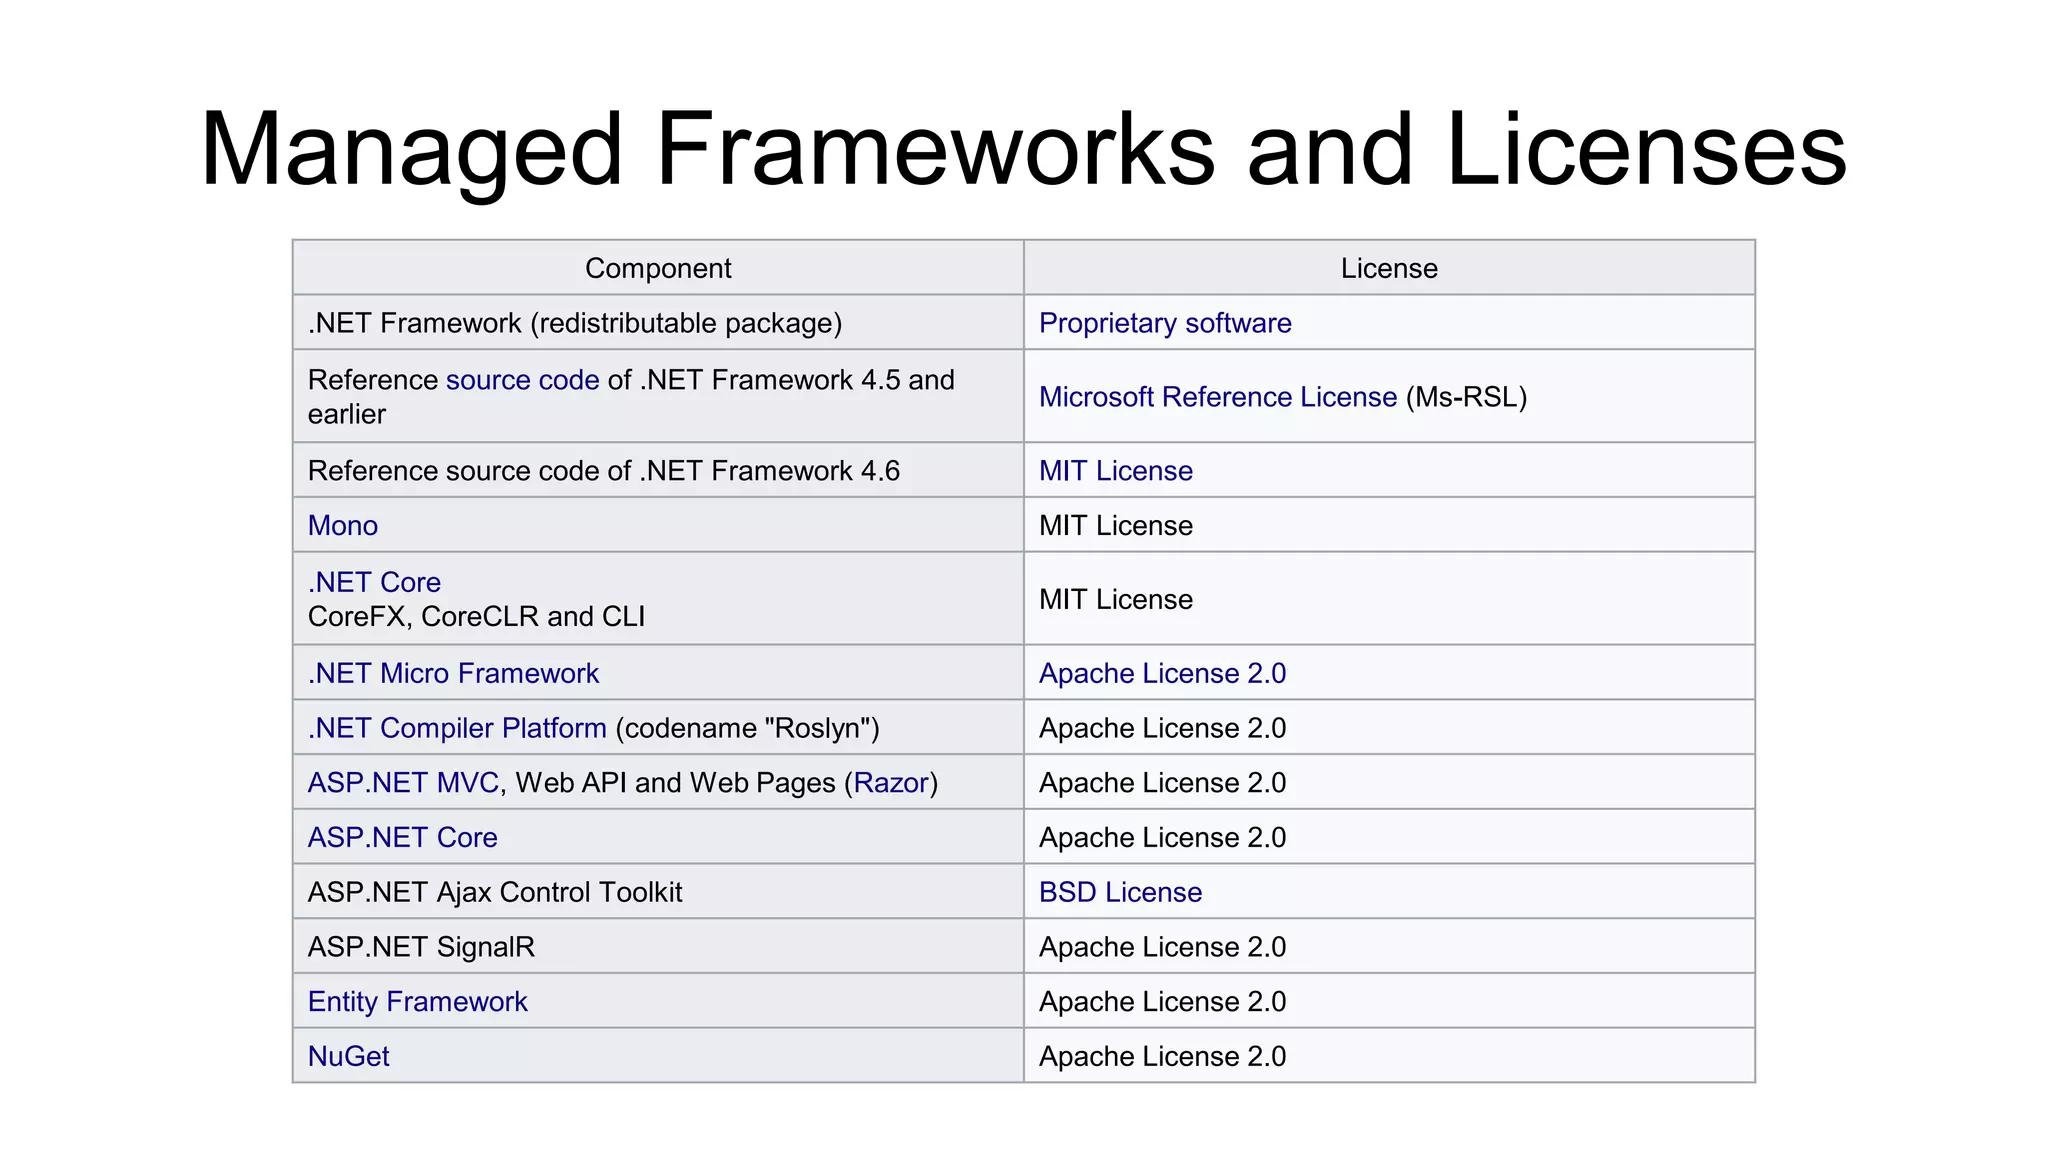Open the 'Razor' link

tap(891, 783)
